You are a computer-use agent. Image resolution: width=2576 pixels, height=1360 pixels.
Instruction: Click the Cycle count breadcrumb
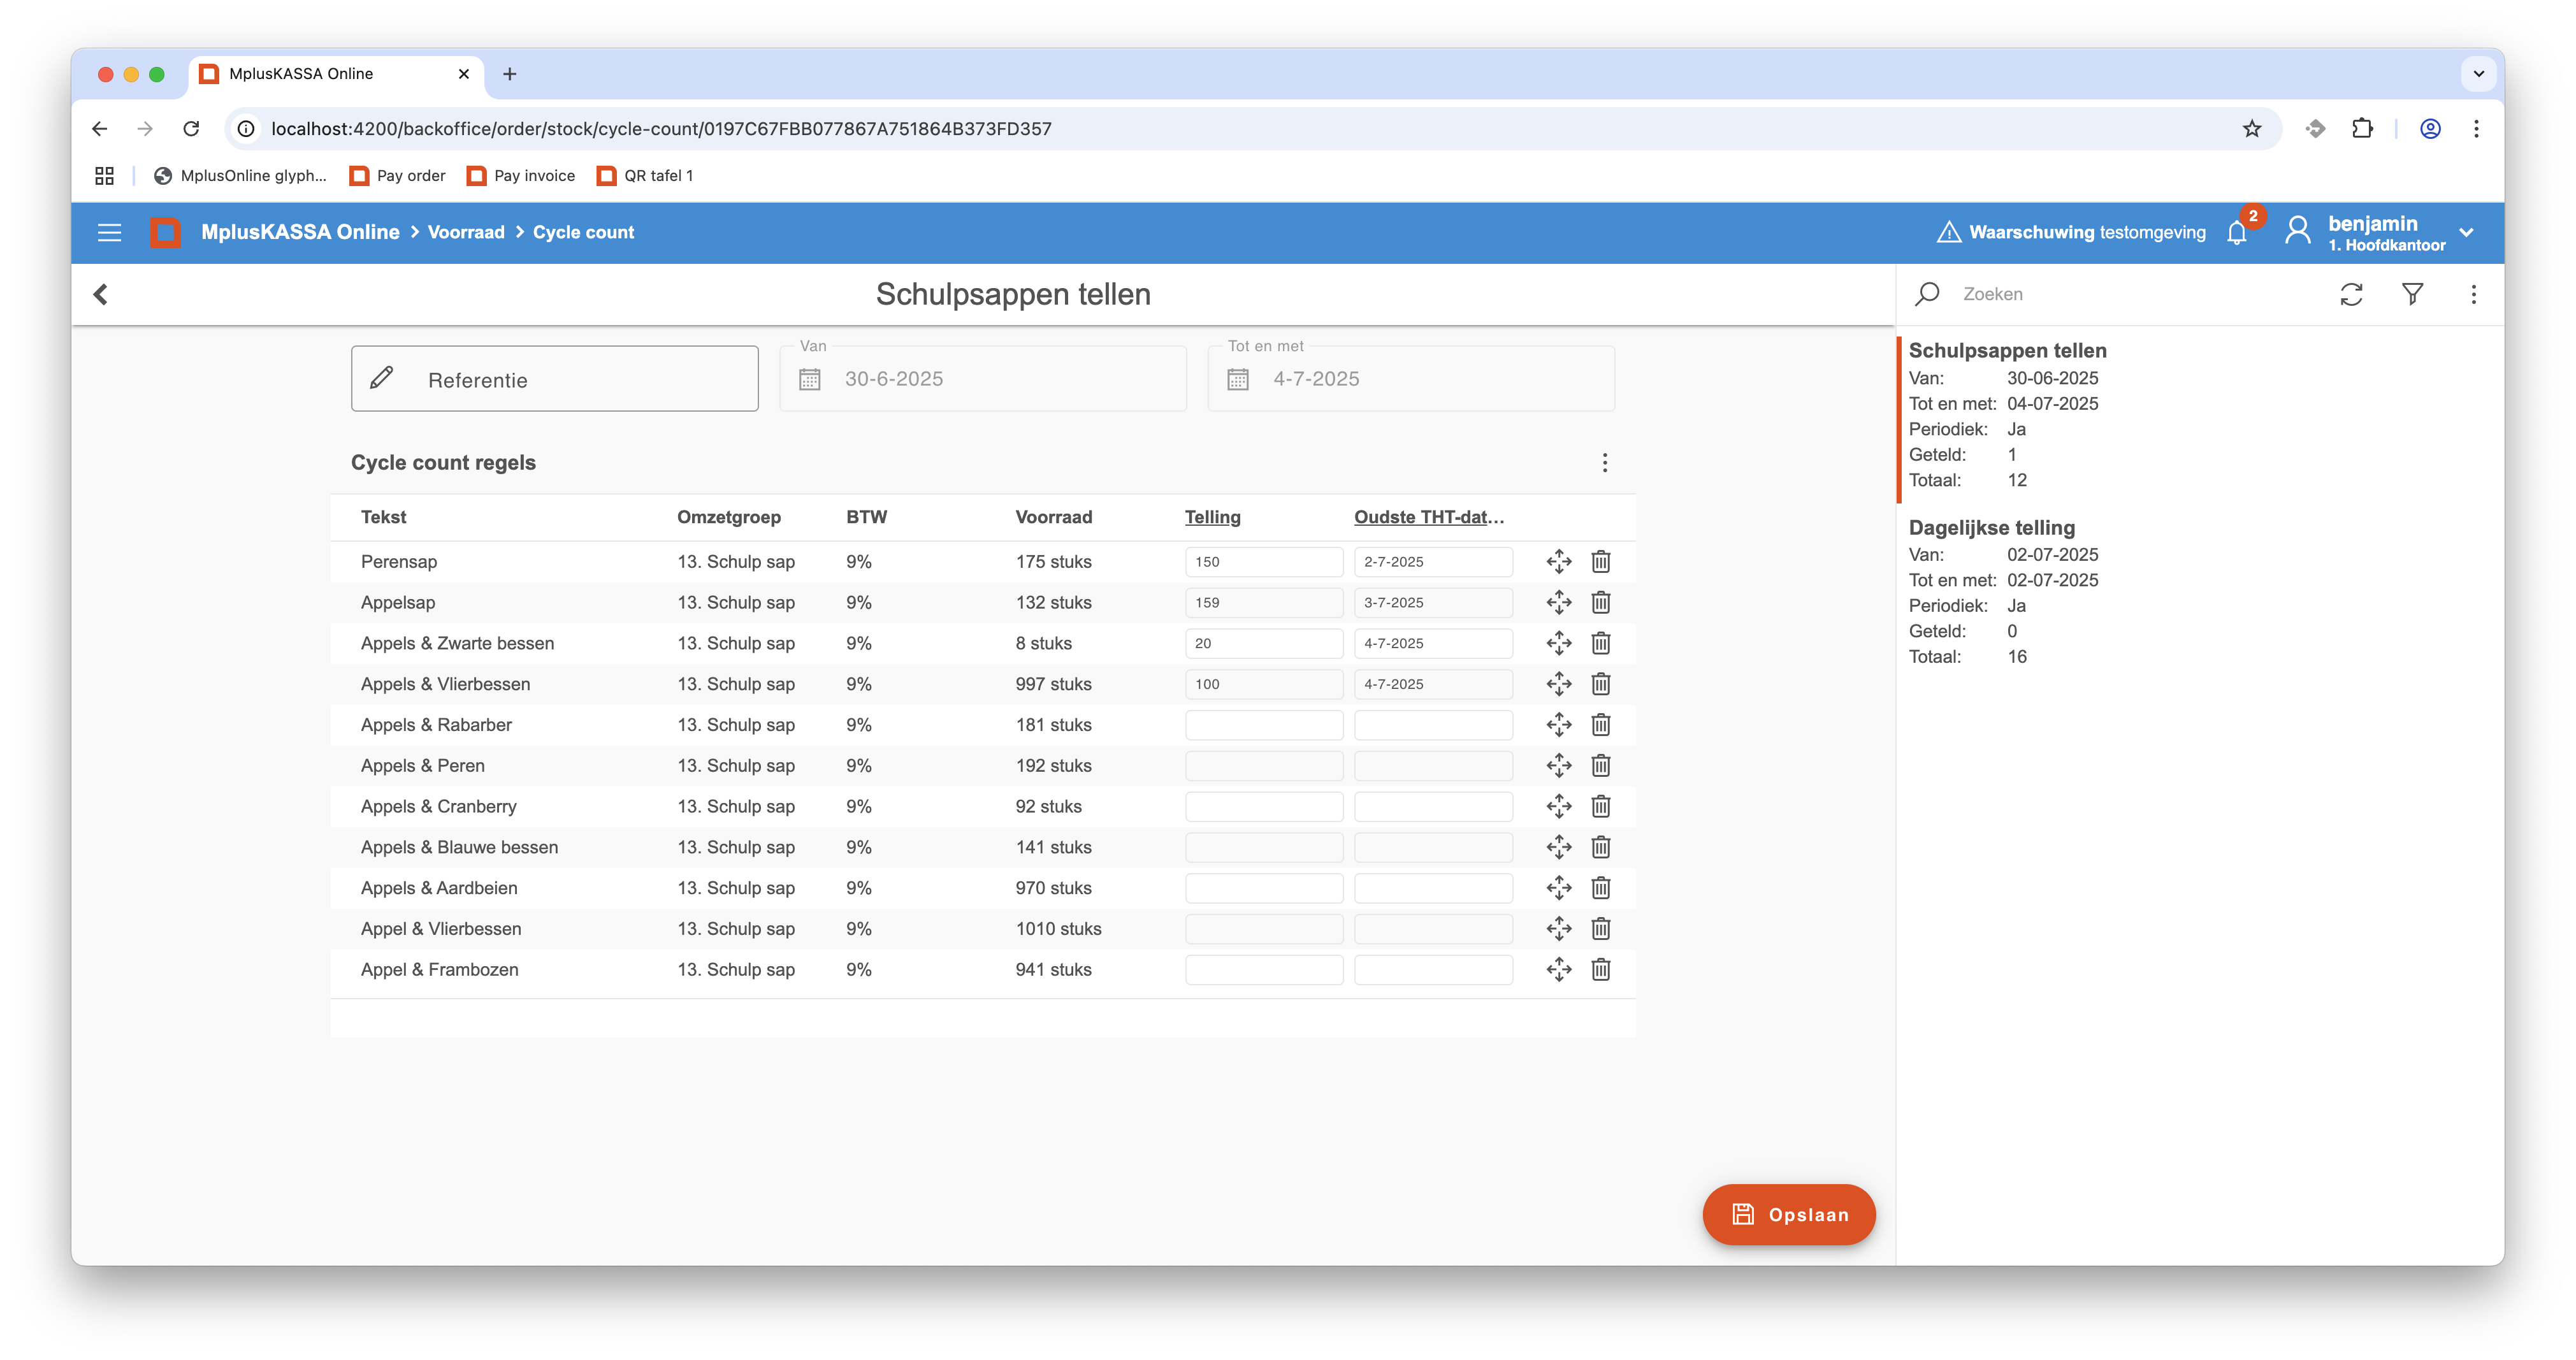click(x=583, y=233)
